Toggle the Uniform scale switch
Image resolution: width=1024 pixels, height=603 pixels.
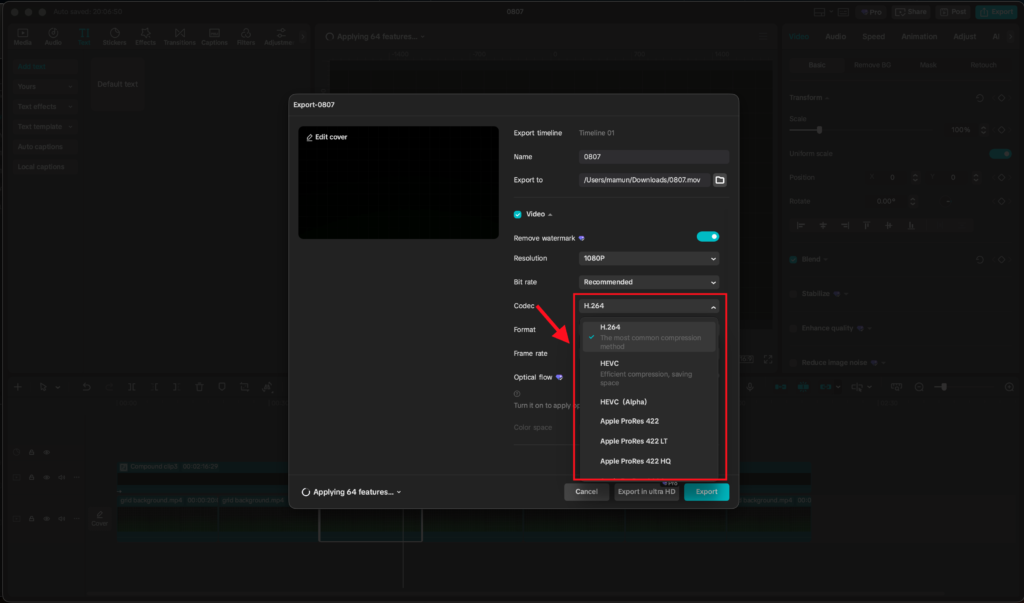pos(1000,154)
